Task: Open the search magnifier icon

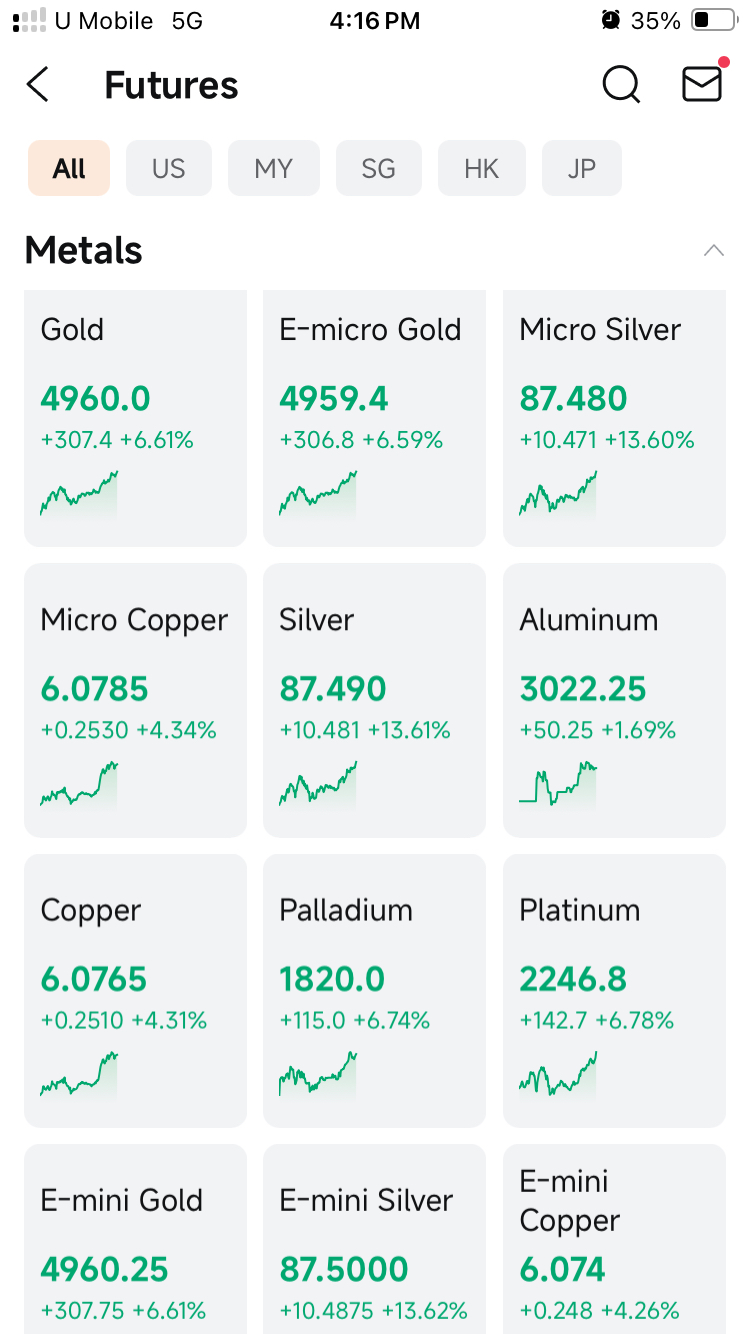Action: pos(621,85)
